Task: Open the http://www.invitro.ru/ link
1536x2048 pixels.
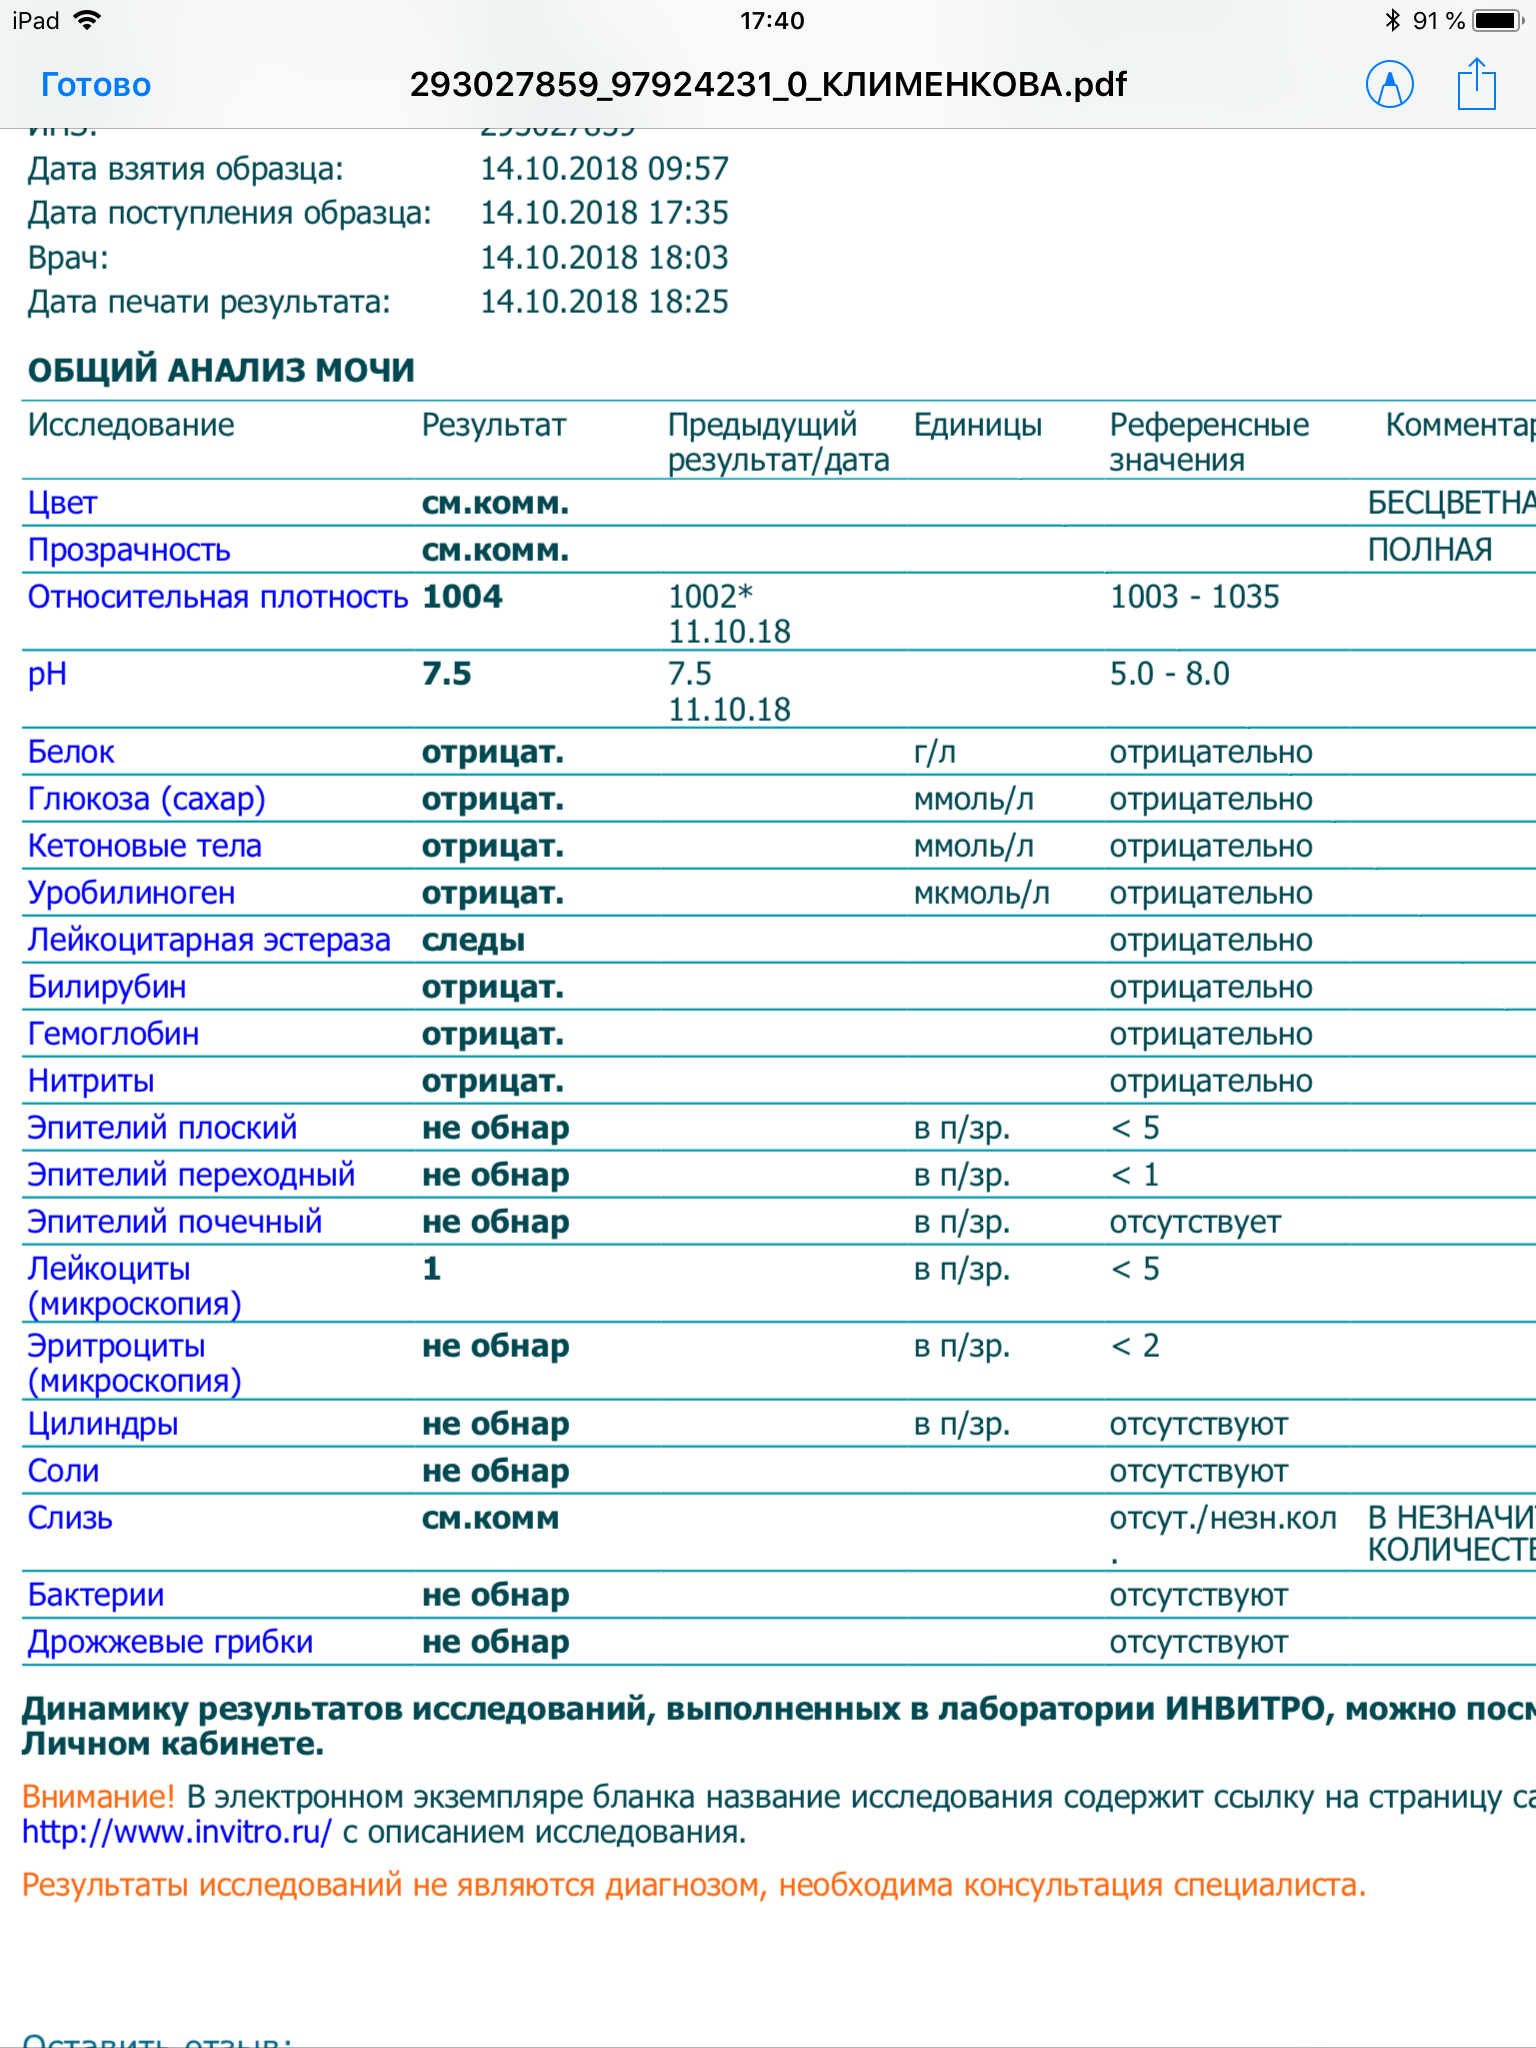Action: click(x=176, y=1832)
